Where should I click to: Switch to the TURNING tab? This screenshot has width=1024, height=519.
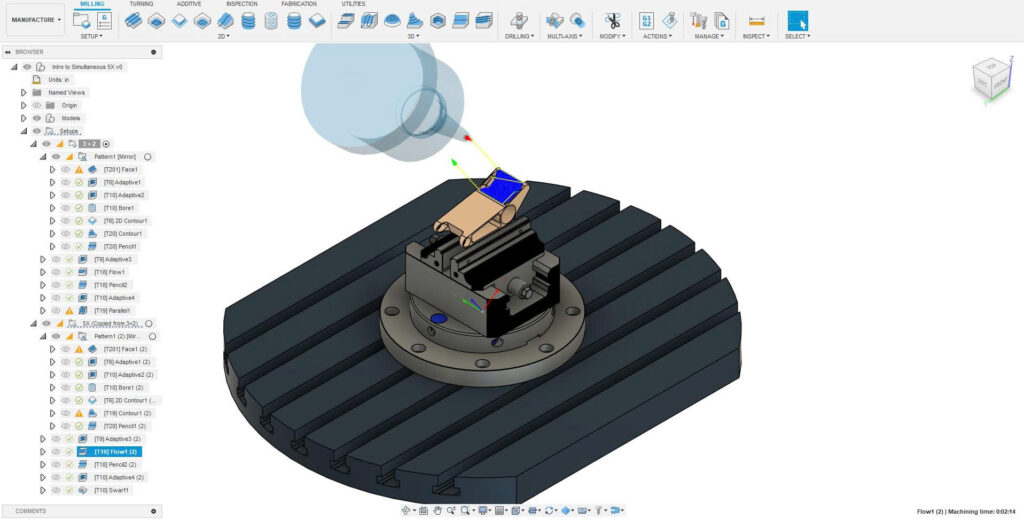[x=141, y=4]
